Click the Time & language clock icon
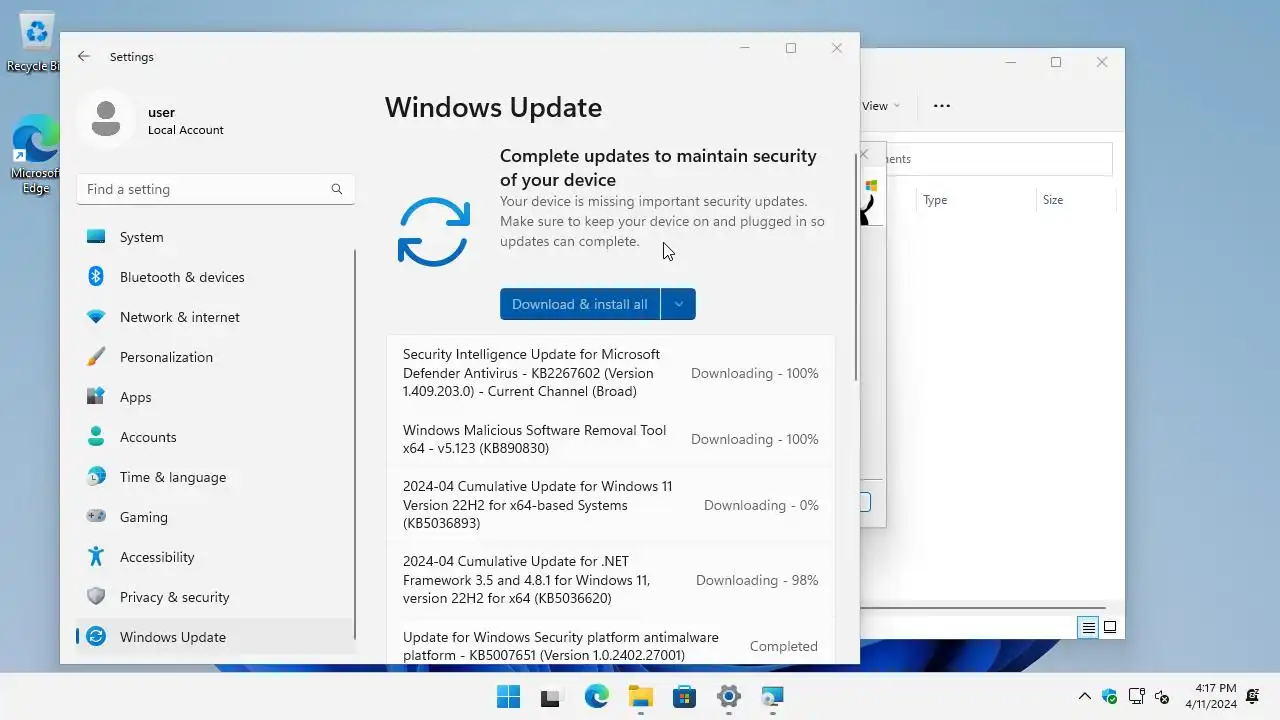1280x720 pixels. point(96,477)
